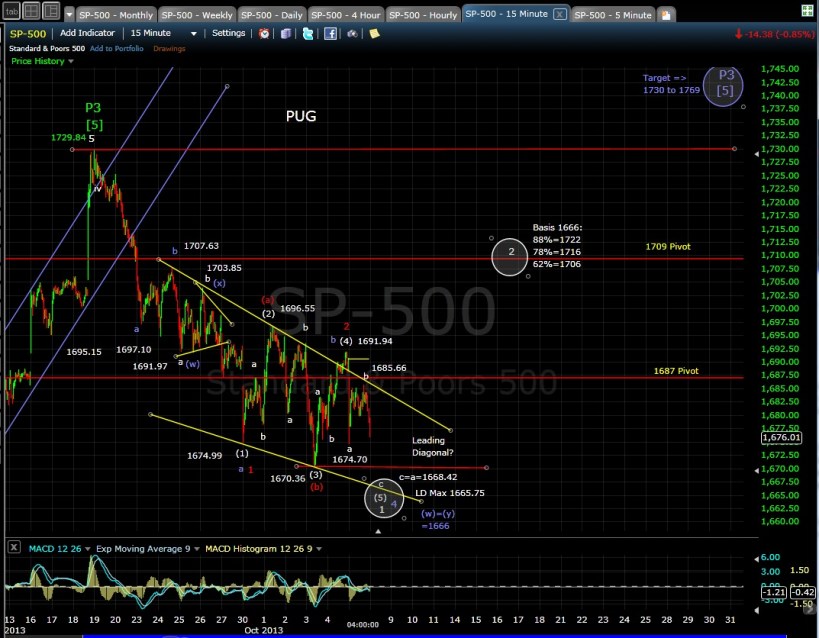
Task: Select the circled 2 wave marker
Action: [x=510, y=257]
